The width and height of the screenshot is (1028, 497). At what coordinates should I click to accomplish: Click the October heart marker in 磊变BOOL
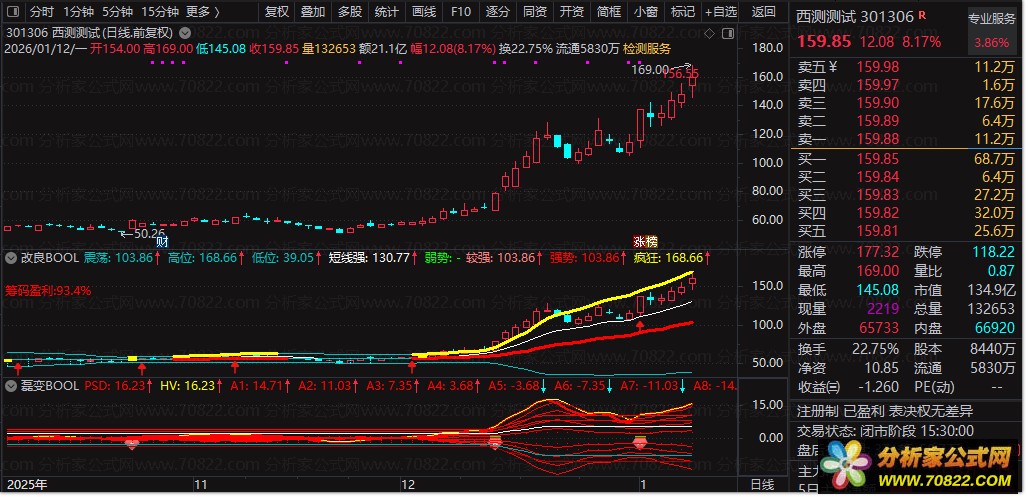coord(132,444)
